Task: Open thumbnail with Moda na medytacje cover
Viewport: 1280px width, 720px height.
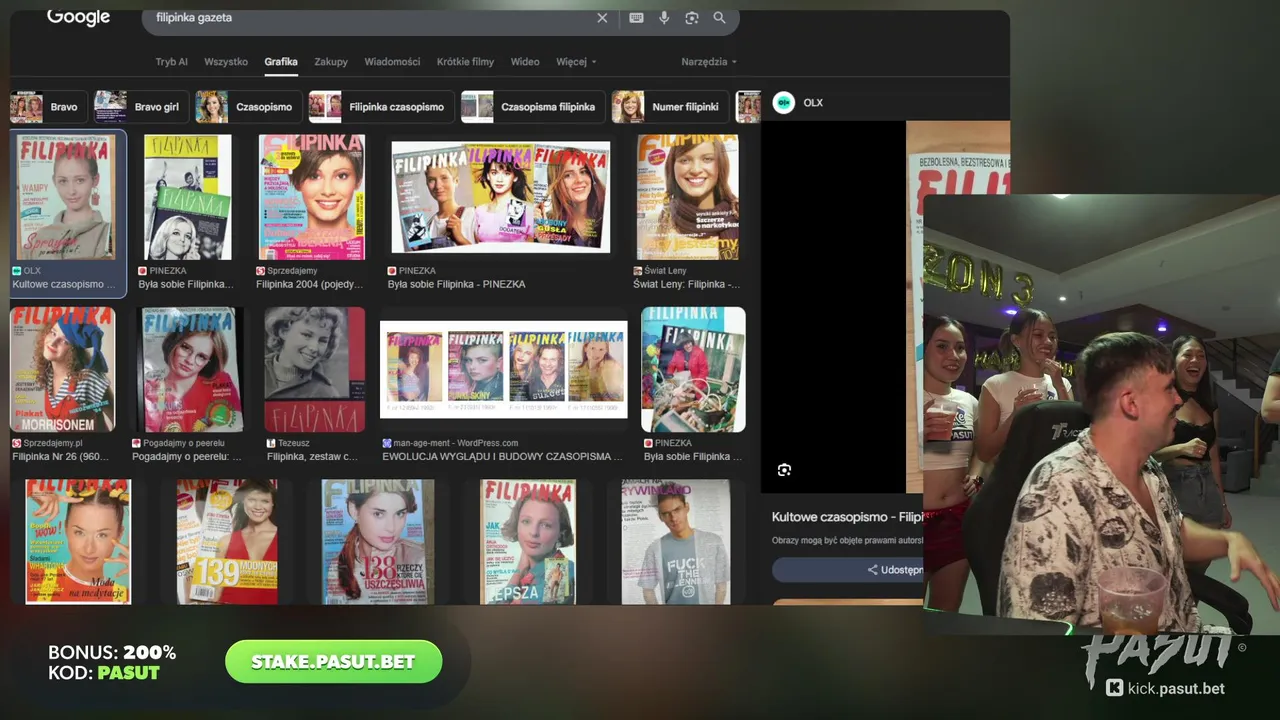Action: (78, 541)
